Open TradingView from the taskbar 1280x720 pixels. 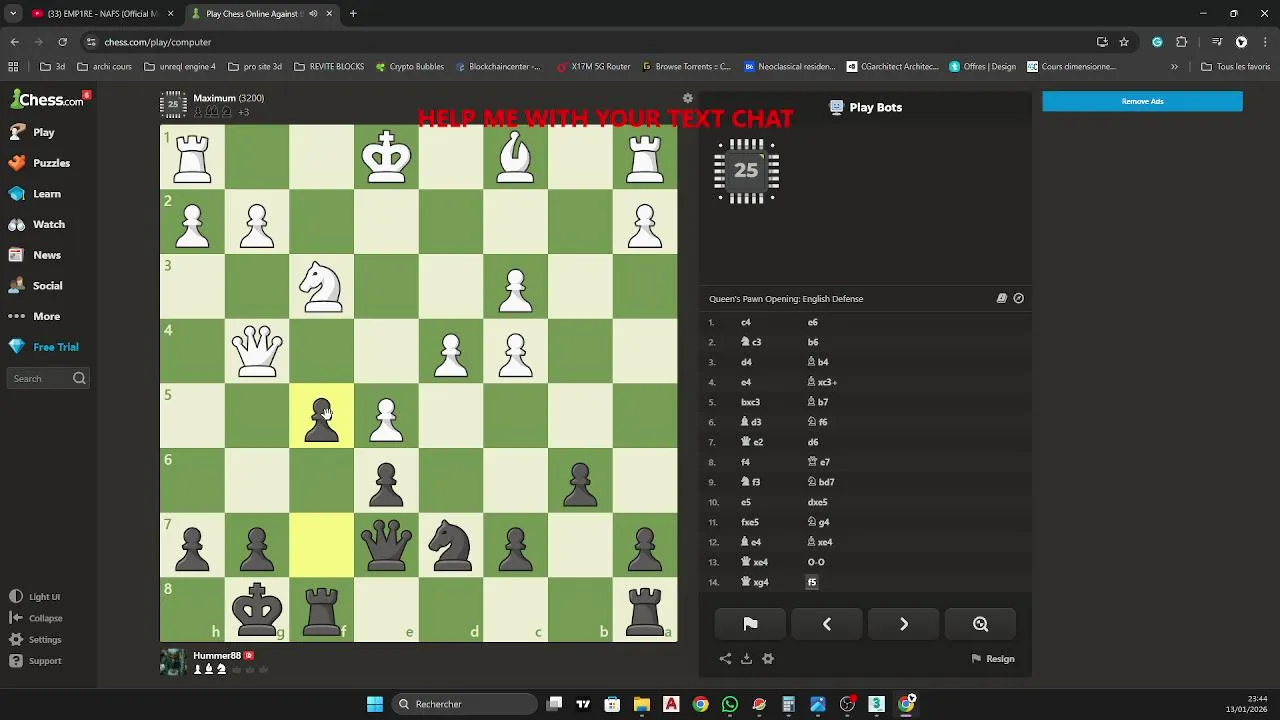[x=583, y=704]
